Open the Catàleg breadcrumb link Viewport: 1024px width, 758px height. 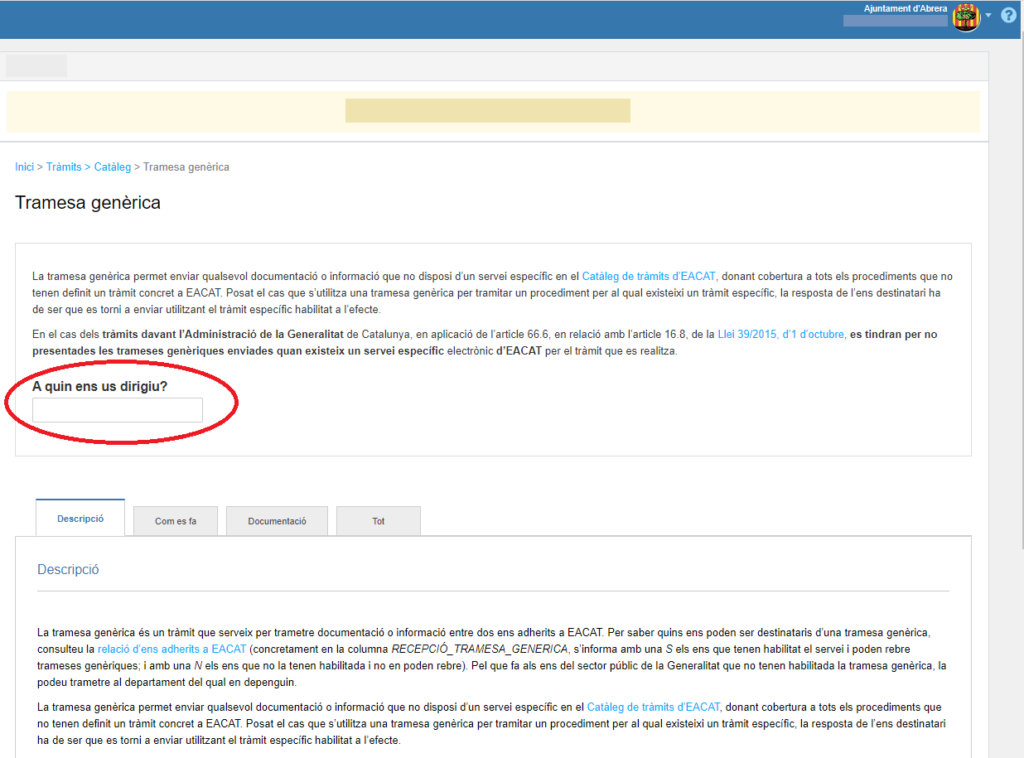coord(112,167)
